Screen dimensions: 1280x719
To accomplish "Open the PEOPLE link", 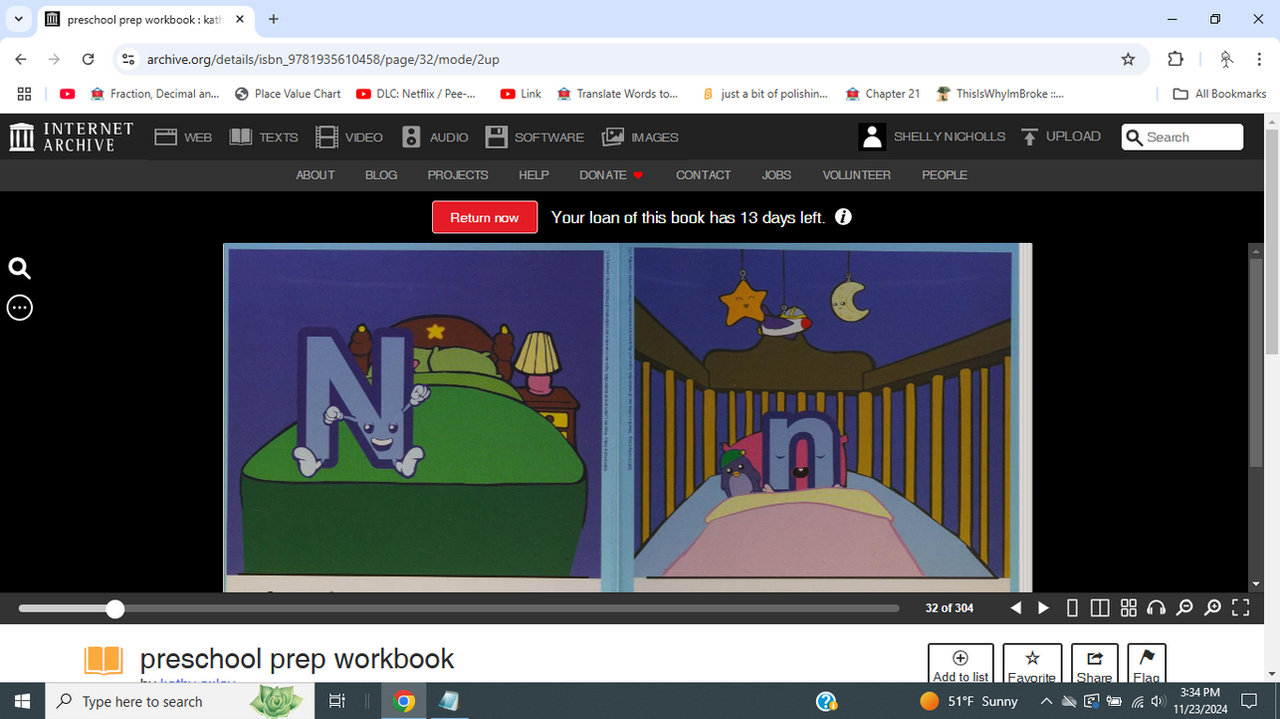I will (x=944, y=175).
